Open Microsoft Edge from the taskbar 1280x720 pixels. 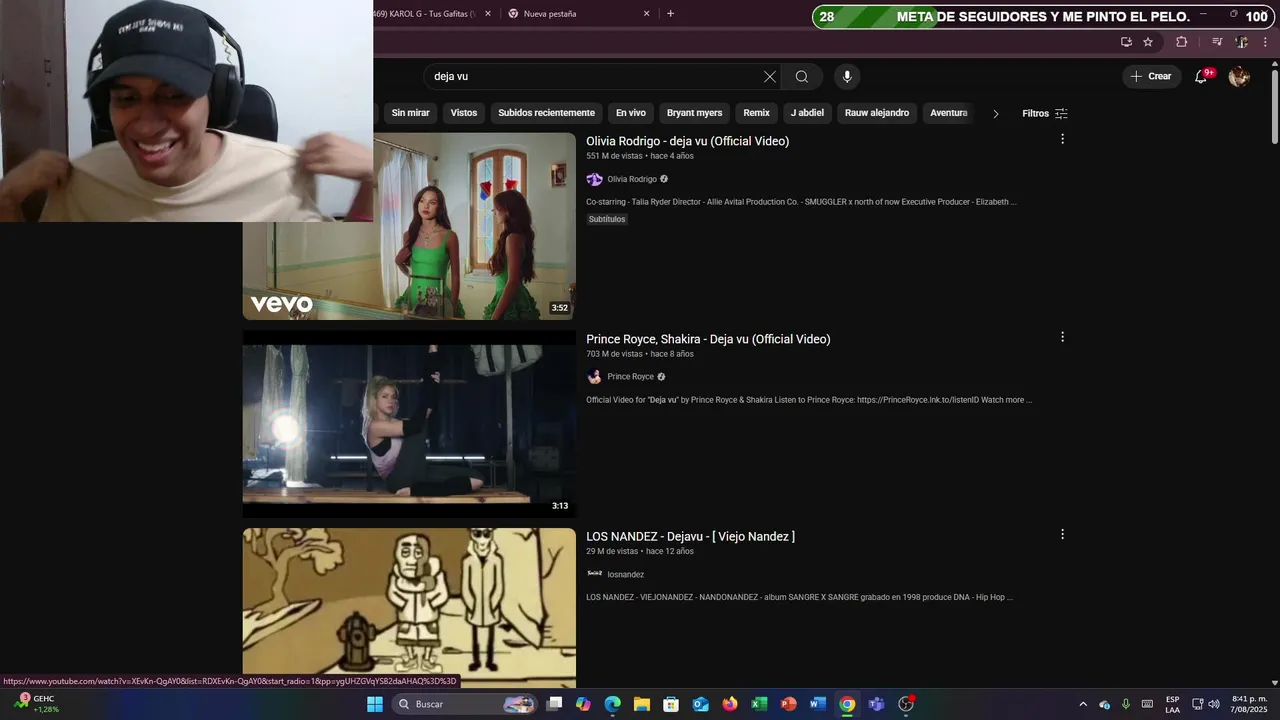612,704
